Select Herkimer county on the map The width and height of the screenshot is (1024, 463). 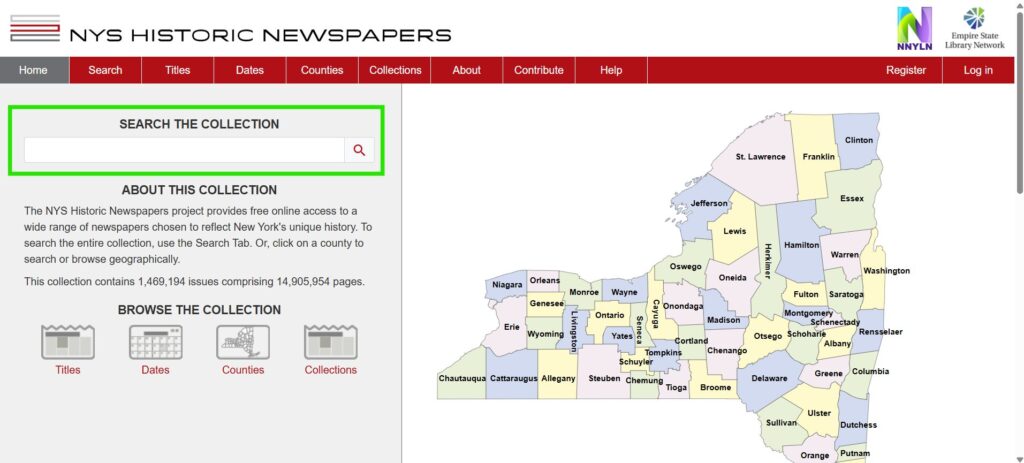[767, 261]
